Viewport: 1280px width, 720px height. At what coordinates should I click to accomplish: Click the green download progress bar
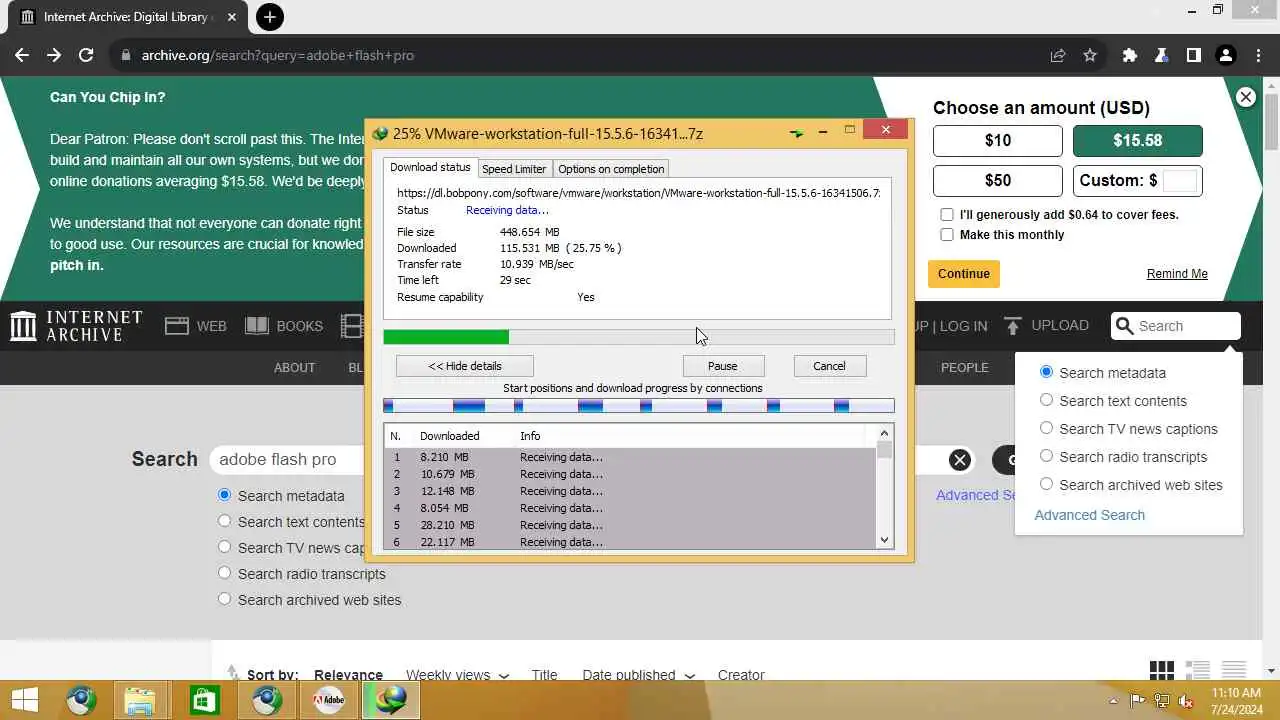(639, 337)
